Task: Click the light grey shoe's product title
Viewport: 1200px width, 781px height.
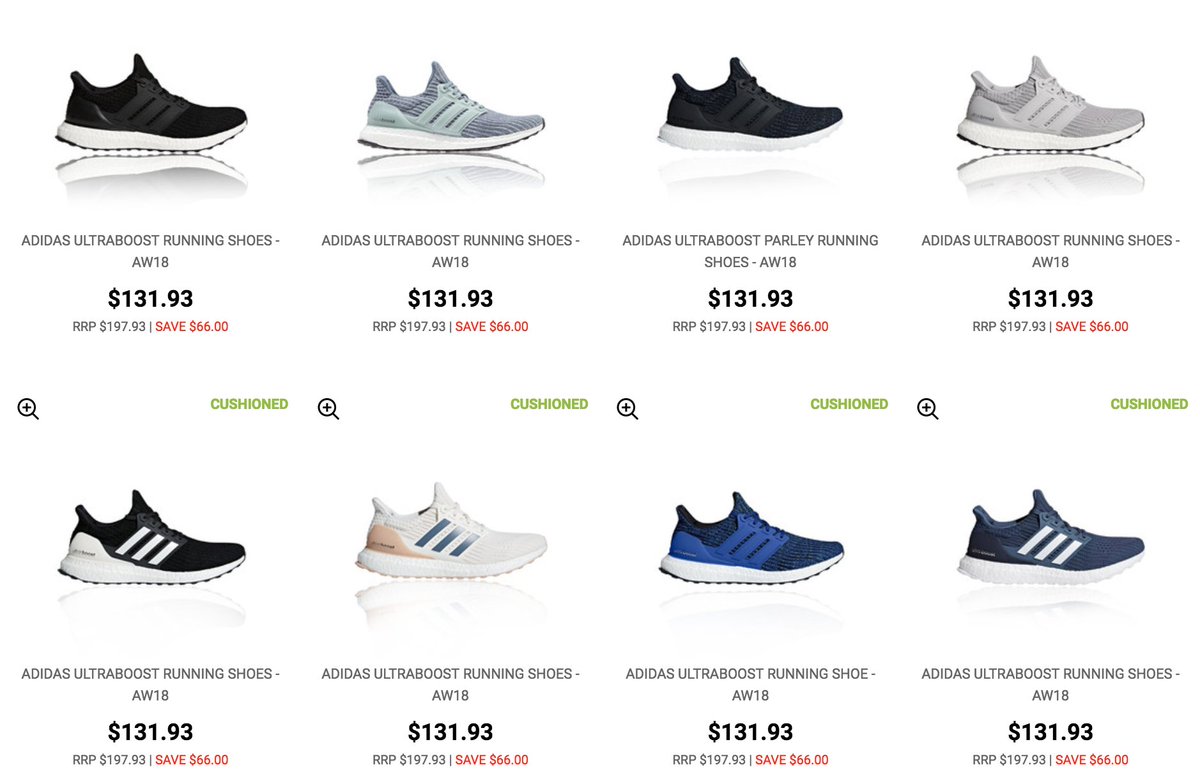Action: (1050, 251)
